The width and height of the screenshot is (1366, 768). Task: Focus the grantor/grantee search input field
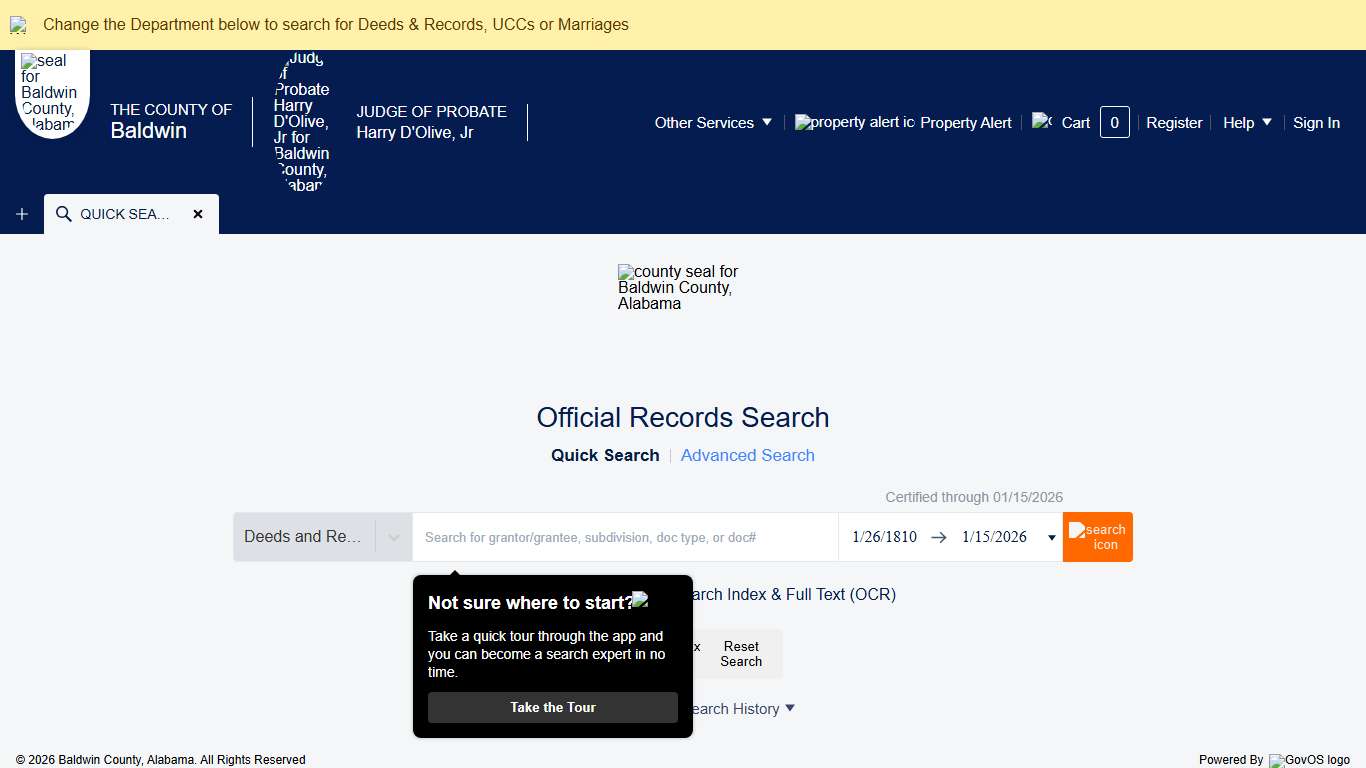[625, 537]
